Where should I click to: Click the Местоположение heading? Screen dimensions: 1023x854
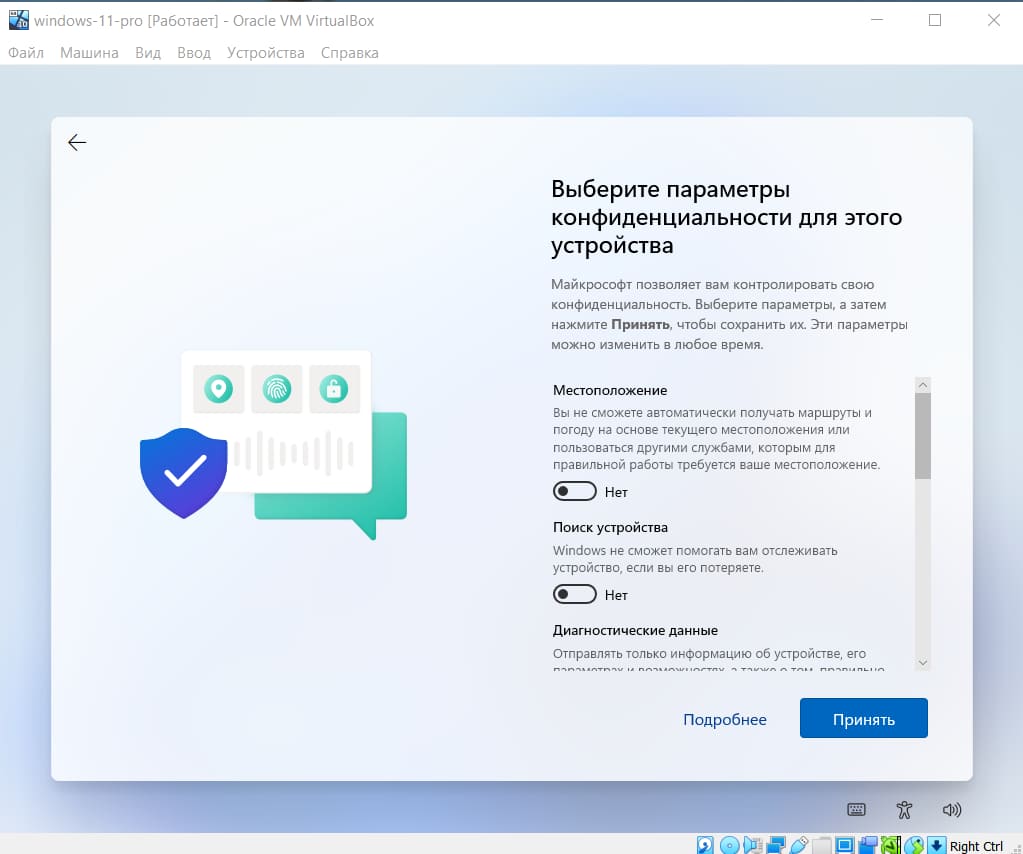(610, 390)
